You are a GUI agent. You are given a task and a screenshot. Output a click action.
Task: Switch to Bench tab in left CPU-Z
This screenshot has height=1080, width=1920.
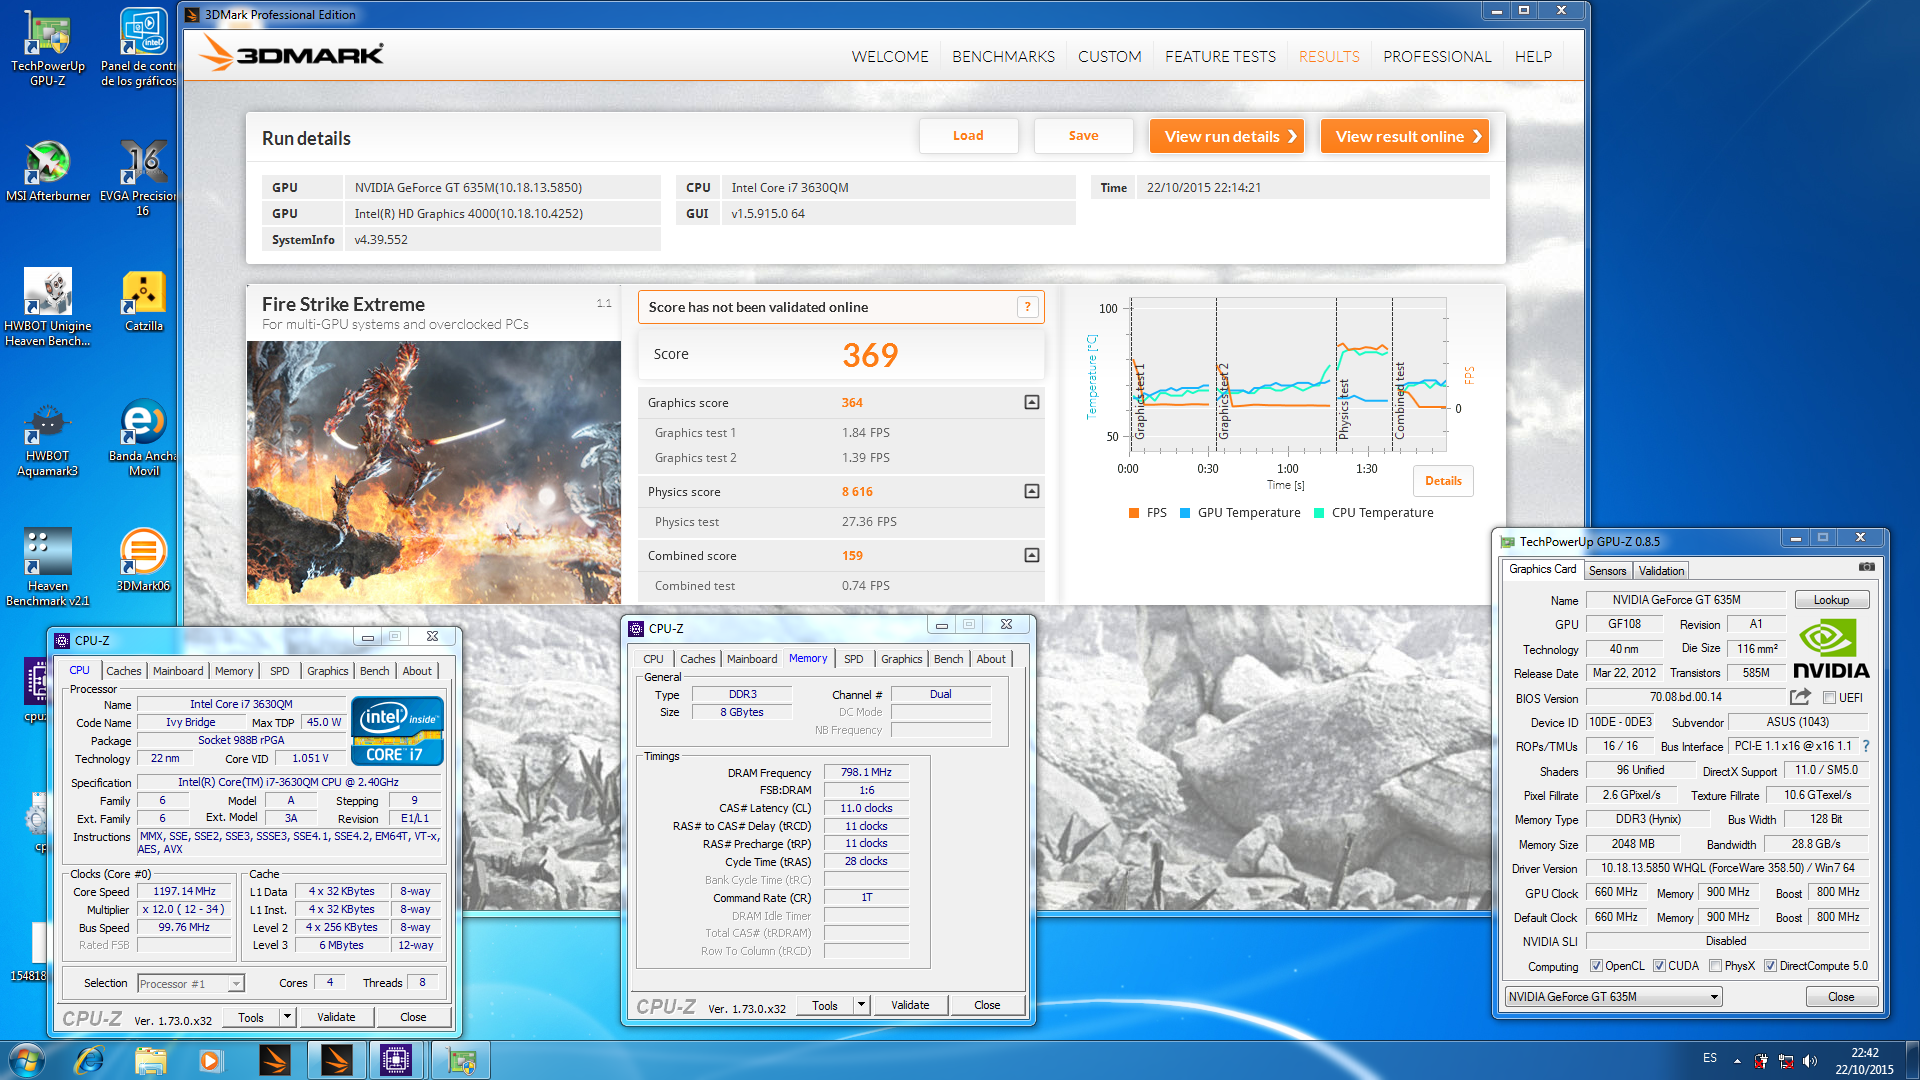coord(374,671)
